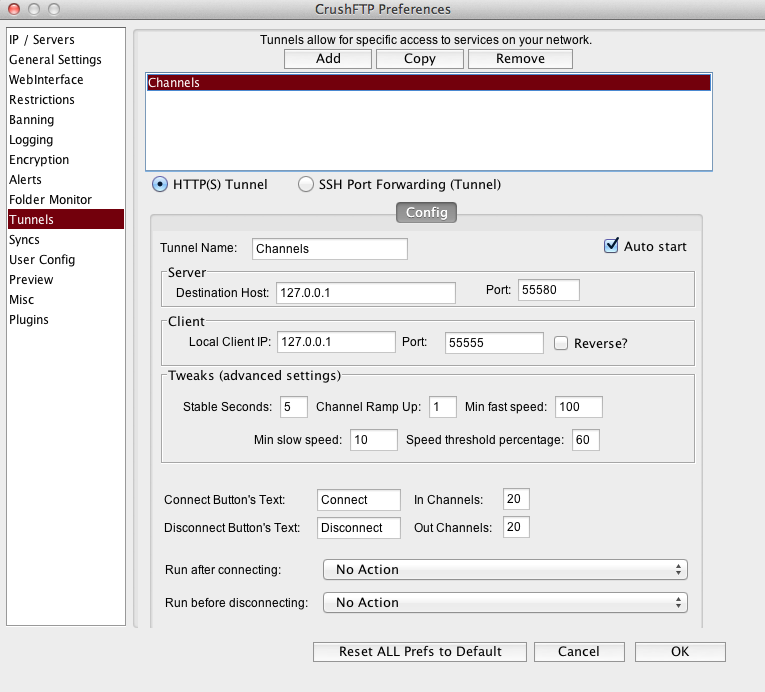Open User Config section
Image resolution: width=765 pixels, height=692 pixels.
(65, 260)
